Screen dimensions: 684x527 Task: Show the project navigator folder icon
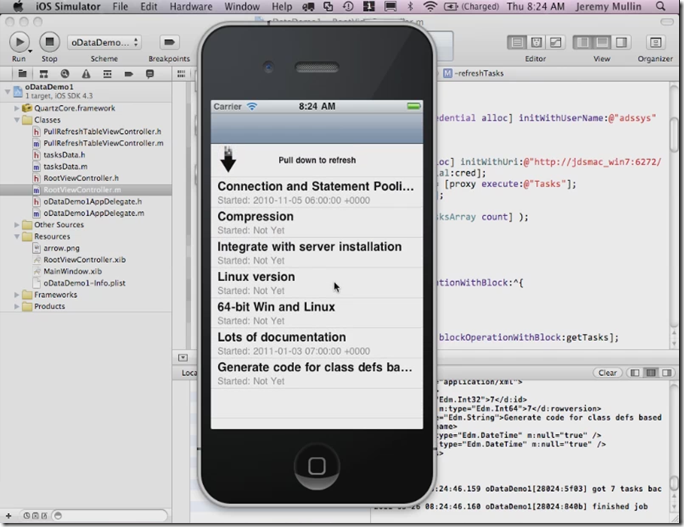[x=22, y=74]
